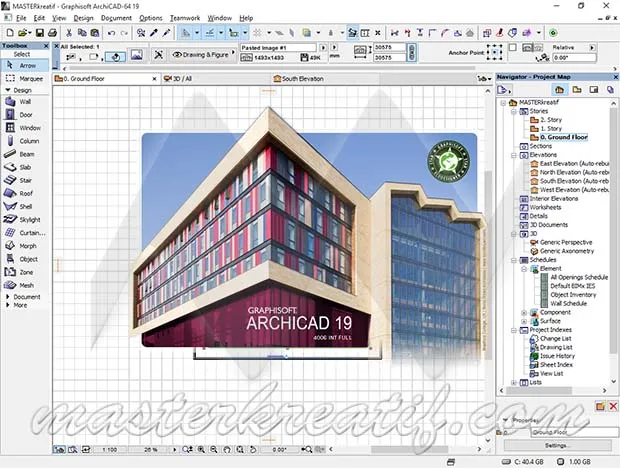
Task: Click the Zoom In magnifier icon
Action: pos(201,449)
